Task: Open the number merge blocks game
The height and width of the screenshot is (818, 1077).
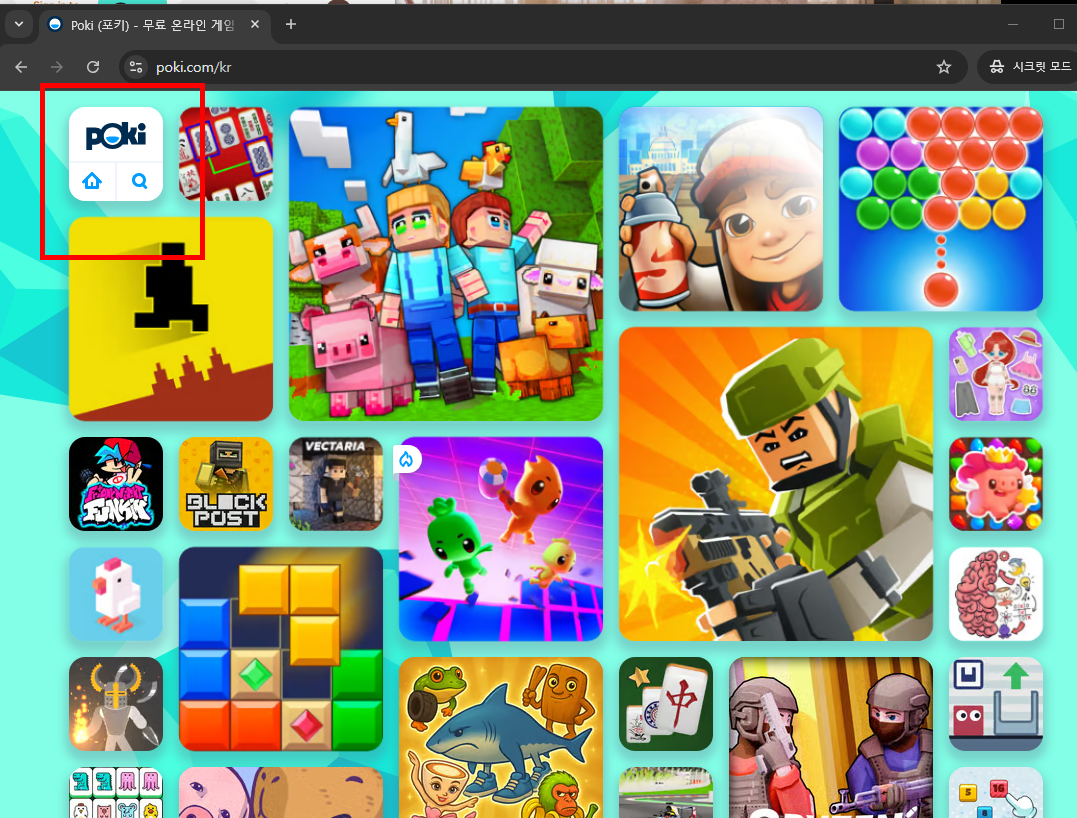Action: tap(995, 793)
